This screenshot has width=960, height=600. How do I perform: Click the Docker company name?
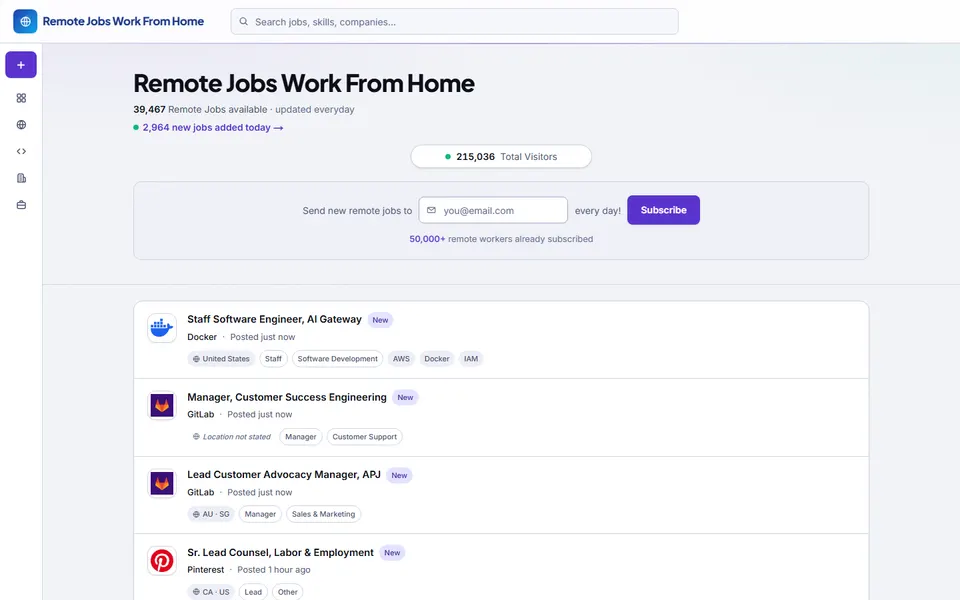tap(202, 337)
